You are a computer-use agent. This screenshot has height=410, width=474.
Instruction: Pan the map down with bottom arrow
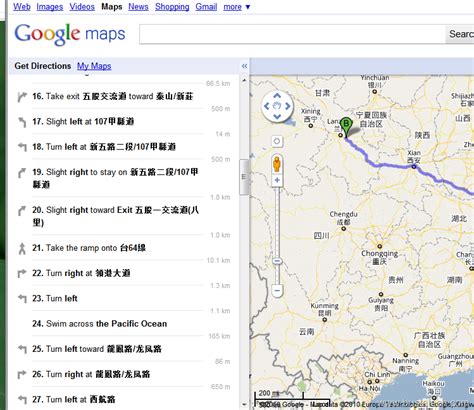(277, 116)
